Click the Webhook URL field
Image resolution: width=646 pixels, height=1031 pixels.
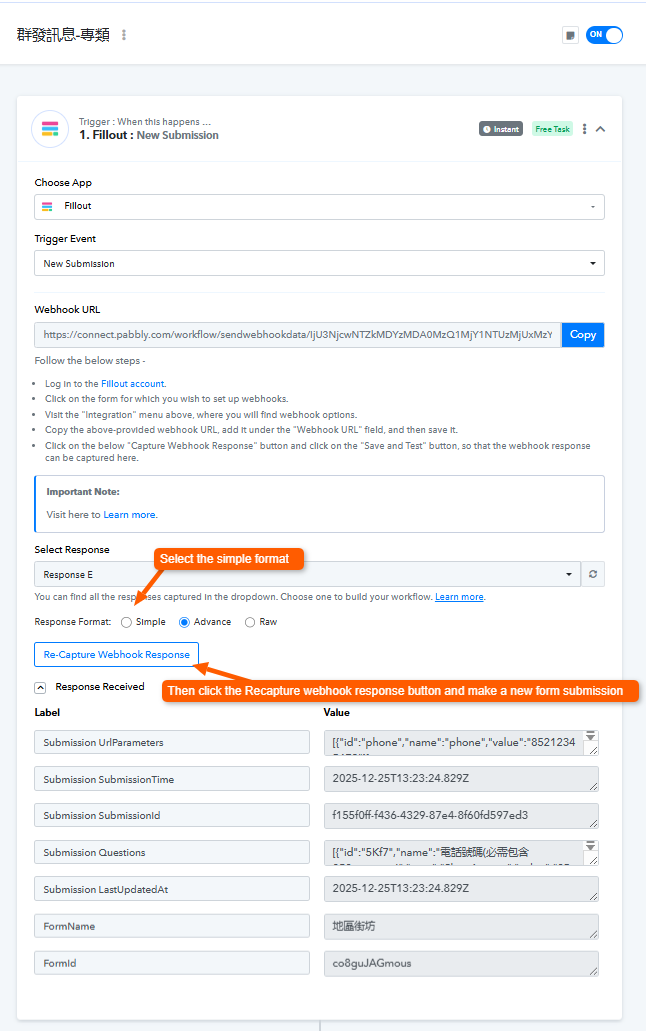298,335
